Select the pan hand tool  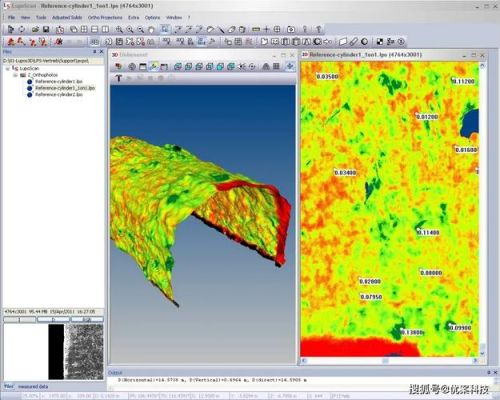click(x=152, y=29)
